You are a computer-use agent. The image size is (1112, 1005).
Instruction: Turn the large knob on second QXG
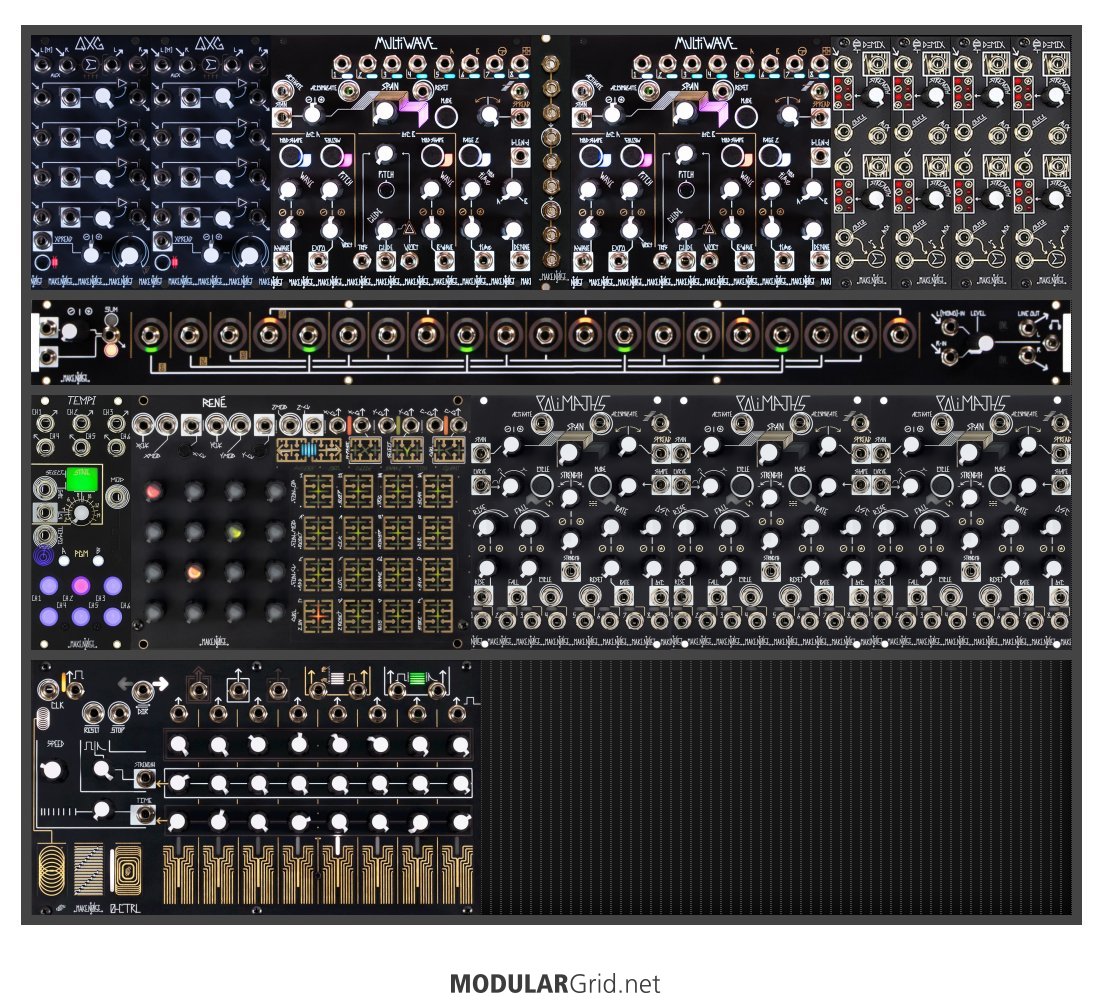(248, 256)
